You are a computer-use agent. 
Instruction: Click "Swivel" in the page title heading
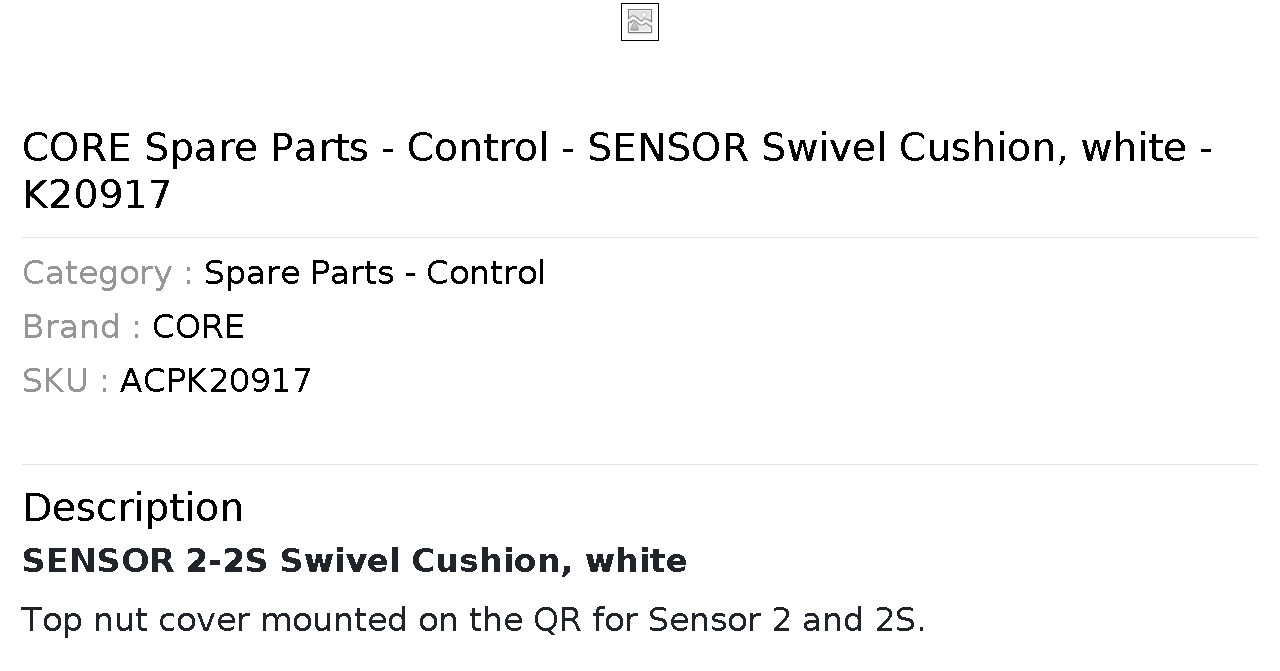tap(824, 148)
